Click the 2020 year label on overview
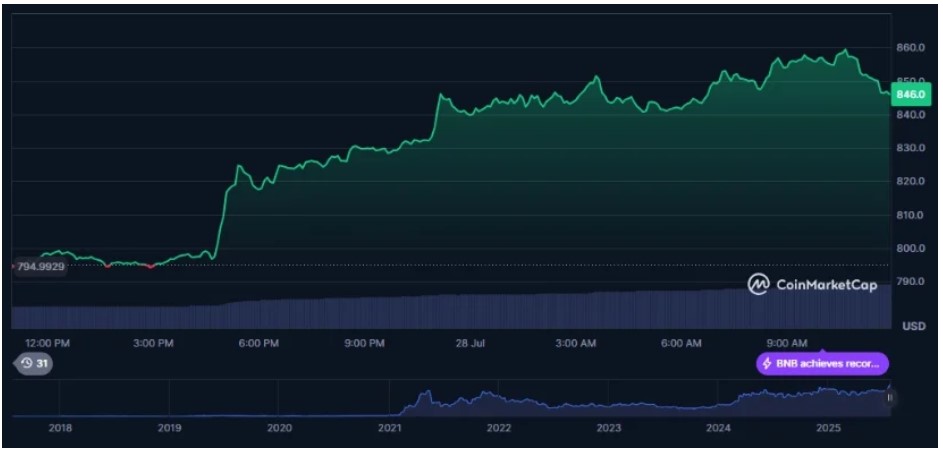943x451 pixels. coord(279,428)
